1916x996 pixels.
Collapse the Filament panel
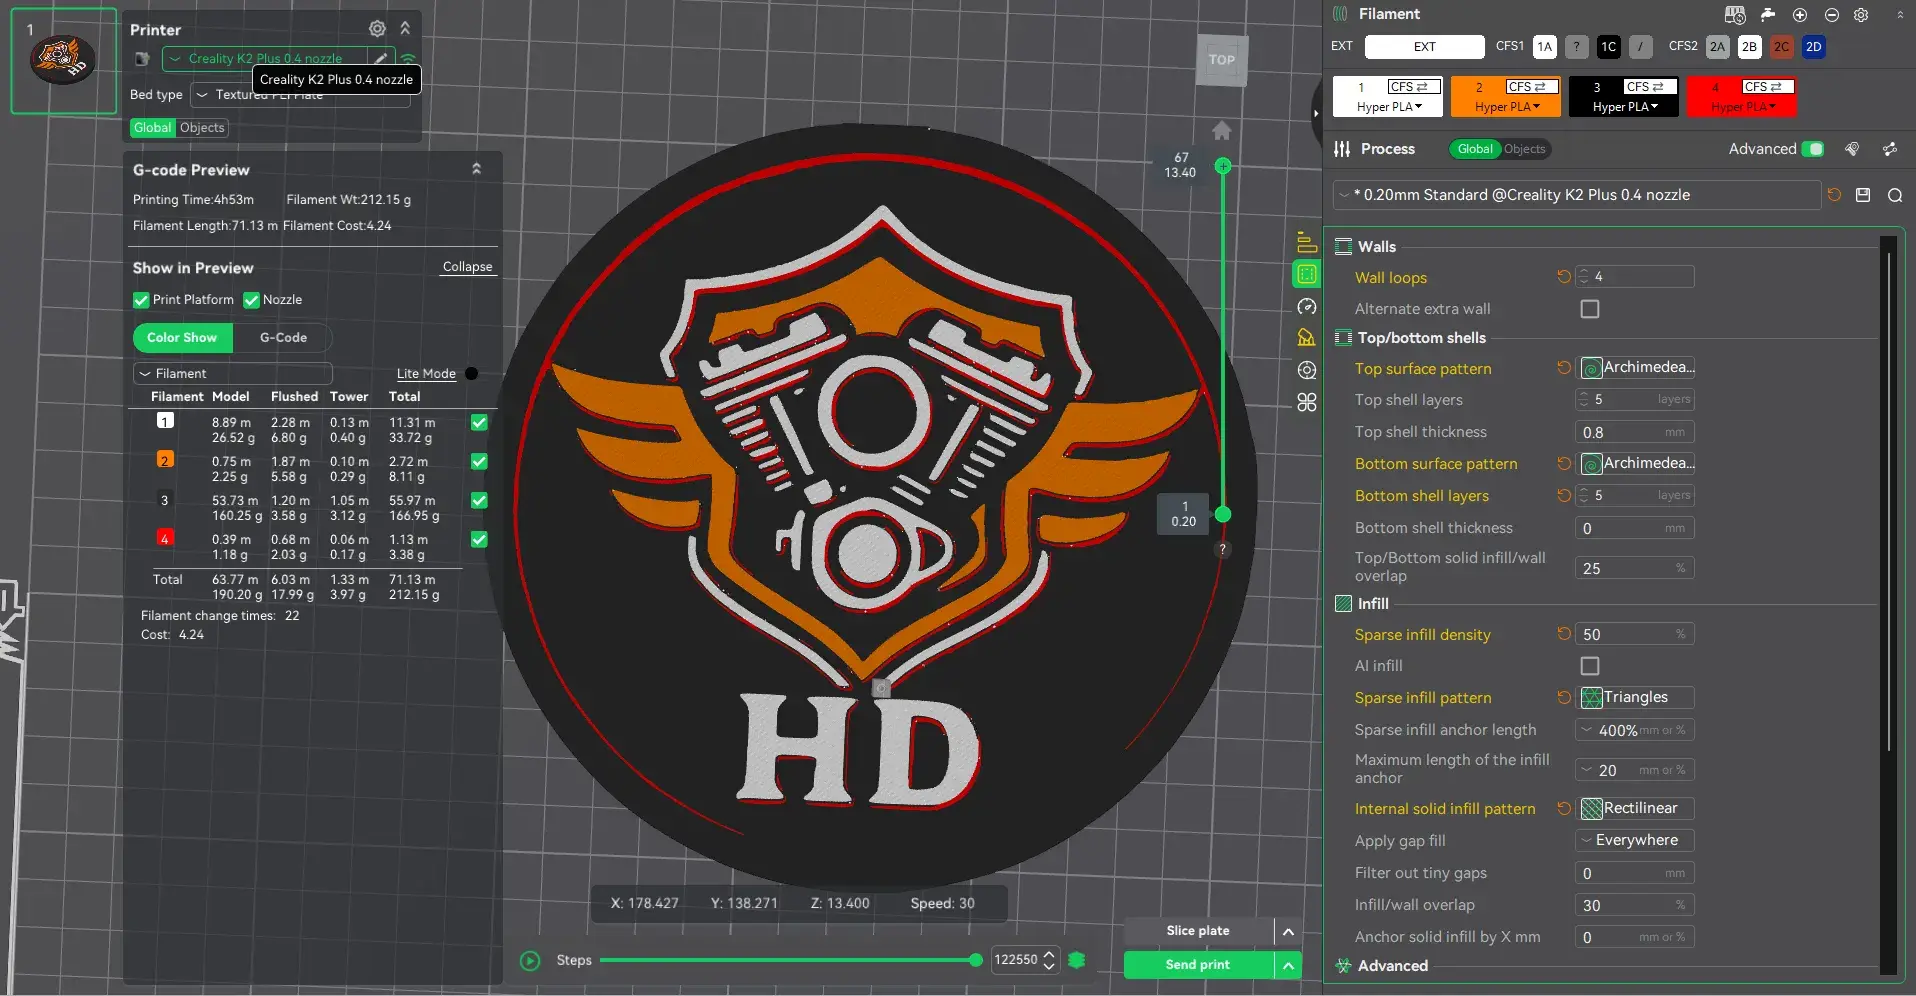pyautogui.click(x=1900, y=15)
